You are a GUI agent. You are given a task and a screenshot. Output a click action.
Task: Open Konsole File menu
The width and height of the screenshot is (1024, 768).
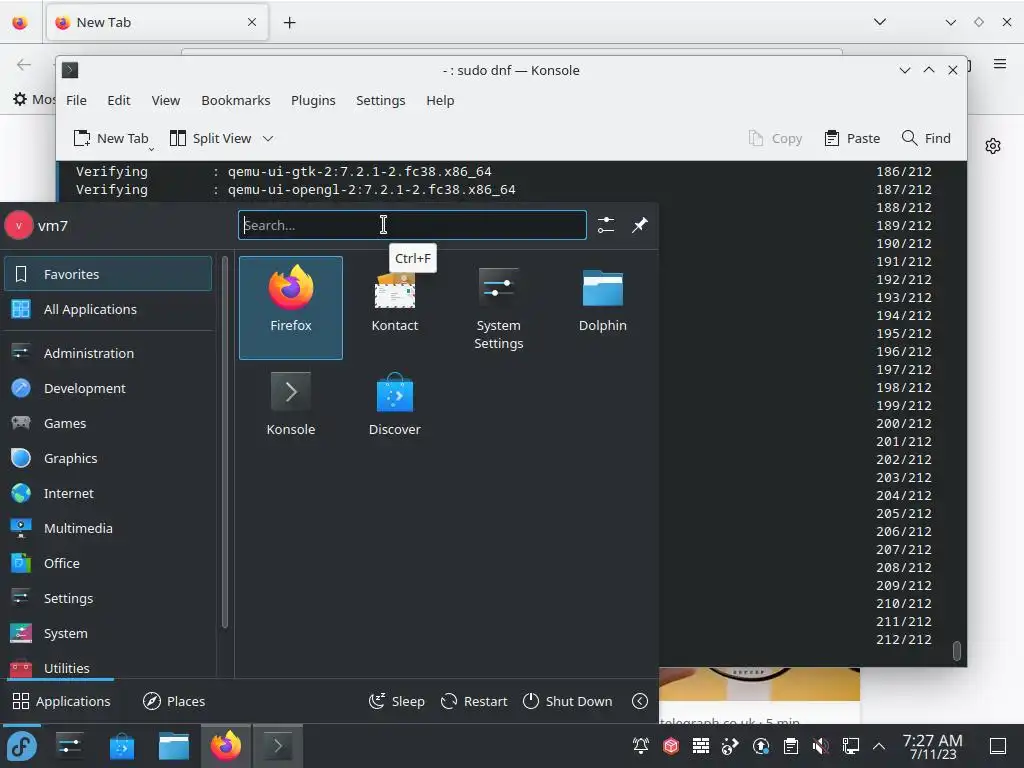pyautogui.click(x=76, y=101)
